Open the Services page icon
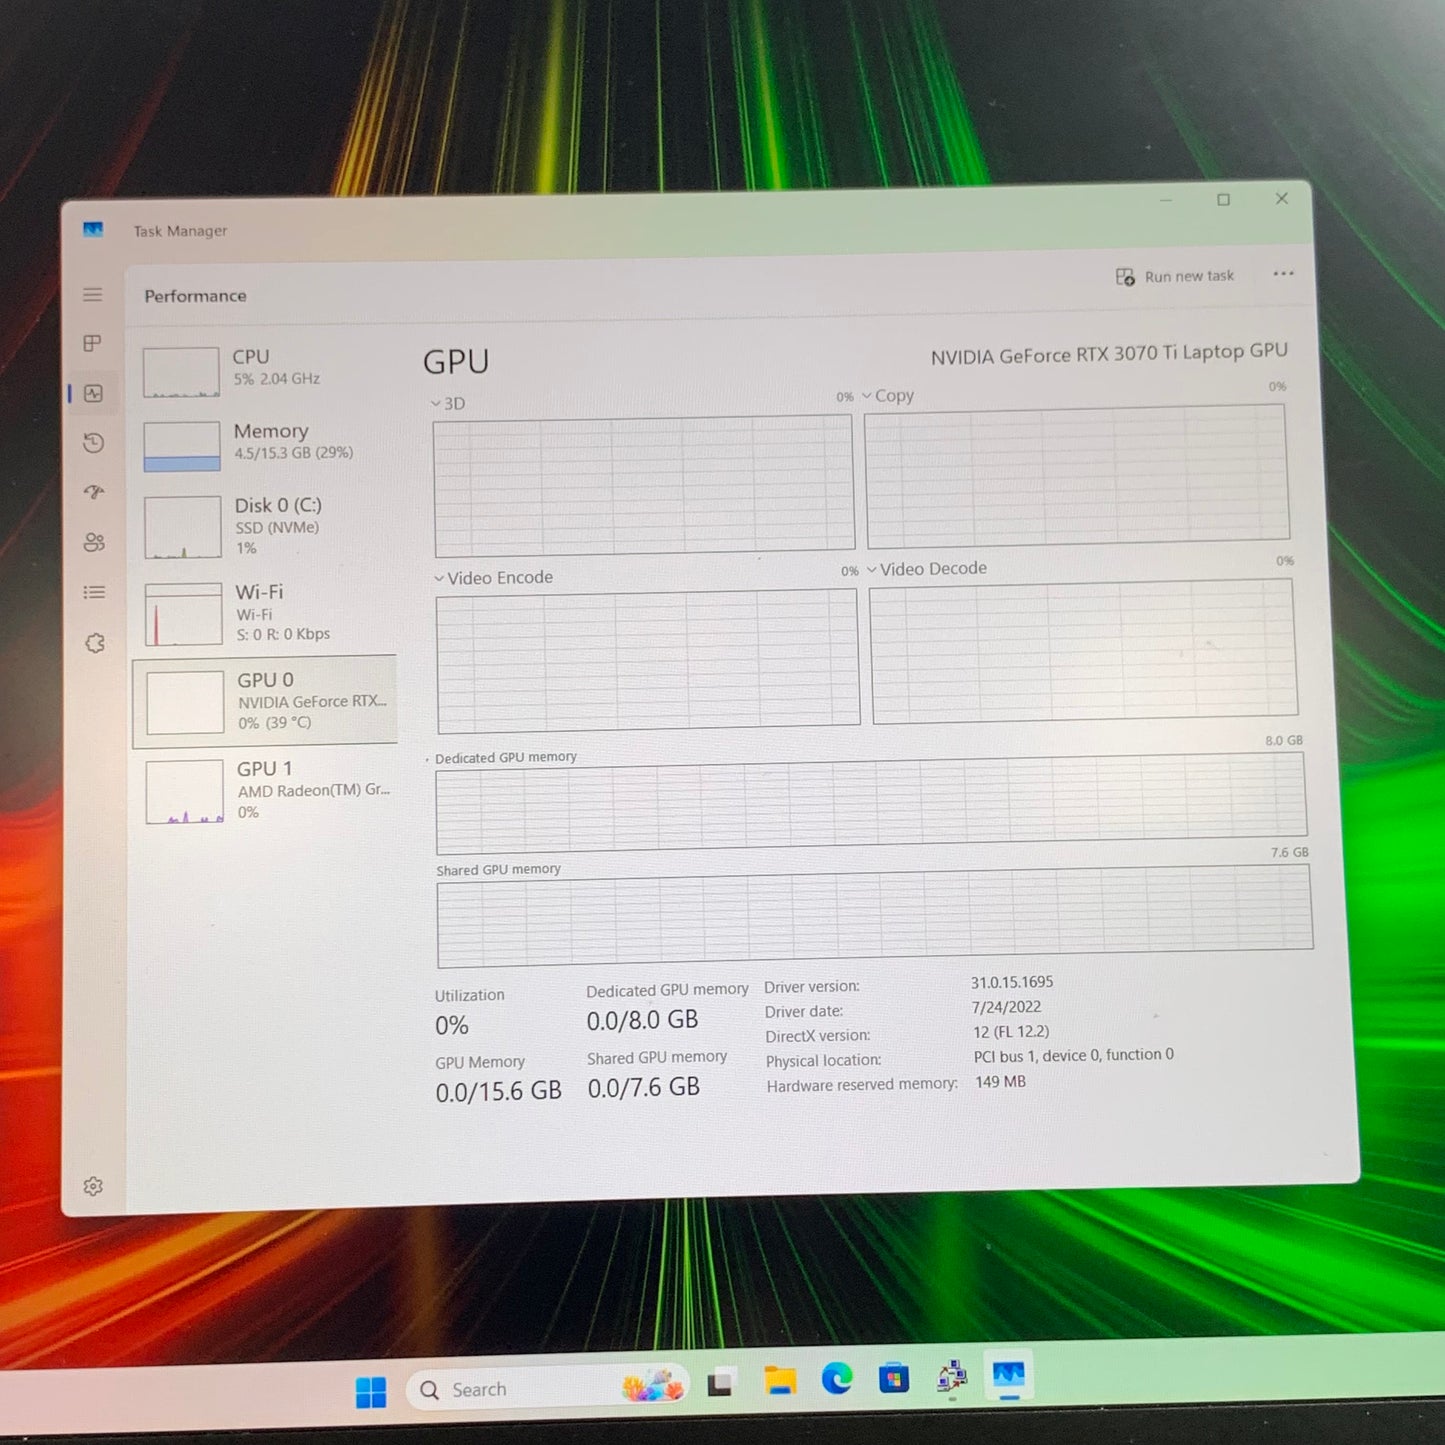Screen dimensions: 1445x1445 (95, 643)
